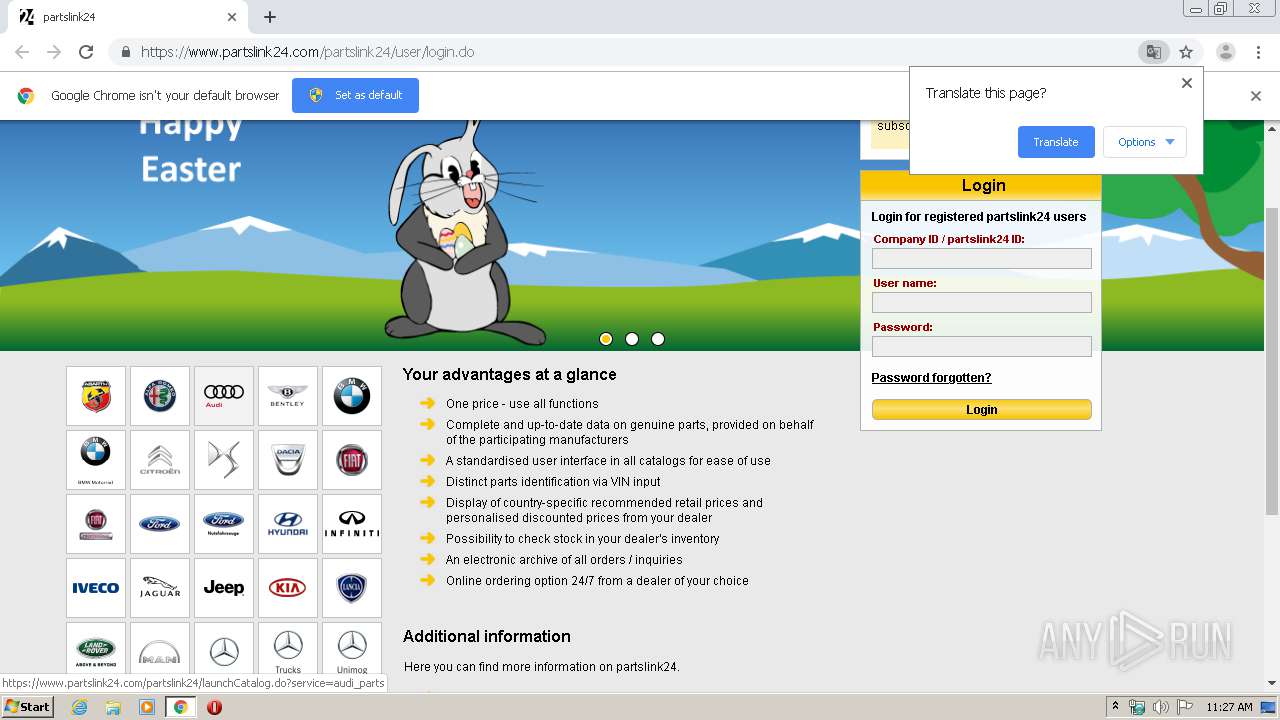View site info via the lock icon
This screenshot has height=720, width=1280.
point(125,52)
